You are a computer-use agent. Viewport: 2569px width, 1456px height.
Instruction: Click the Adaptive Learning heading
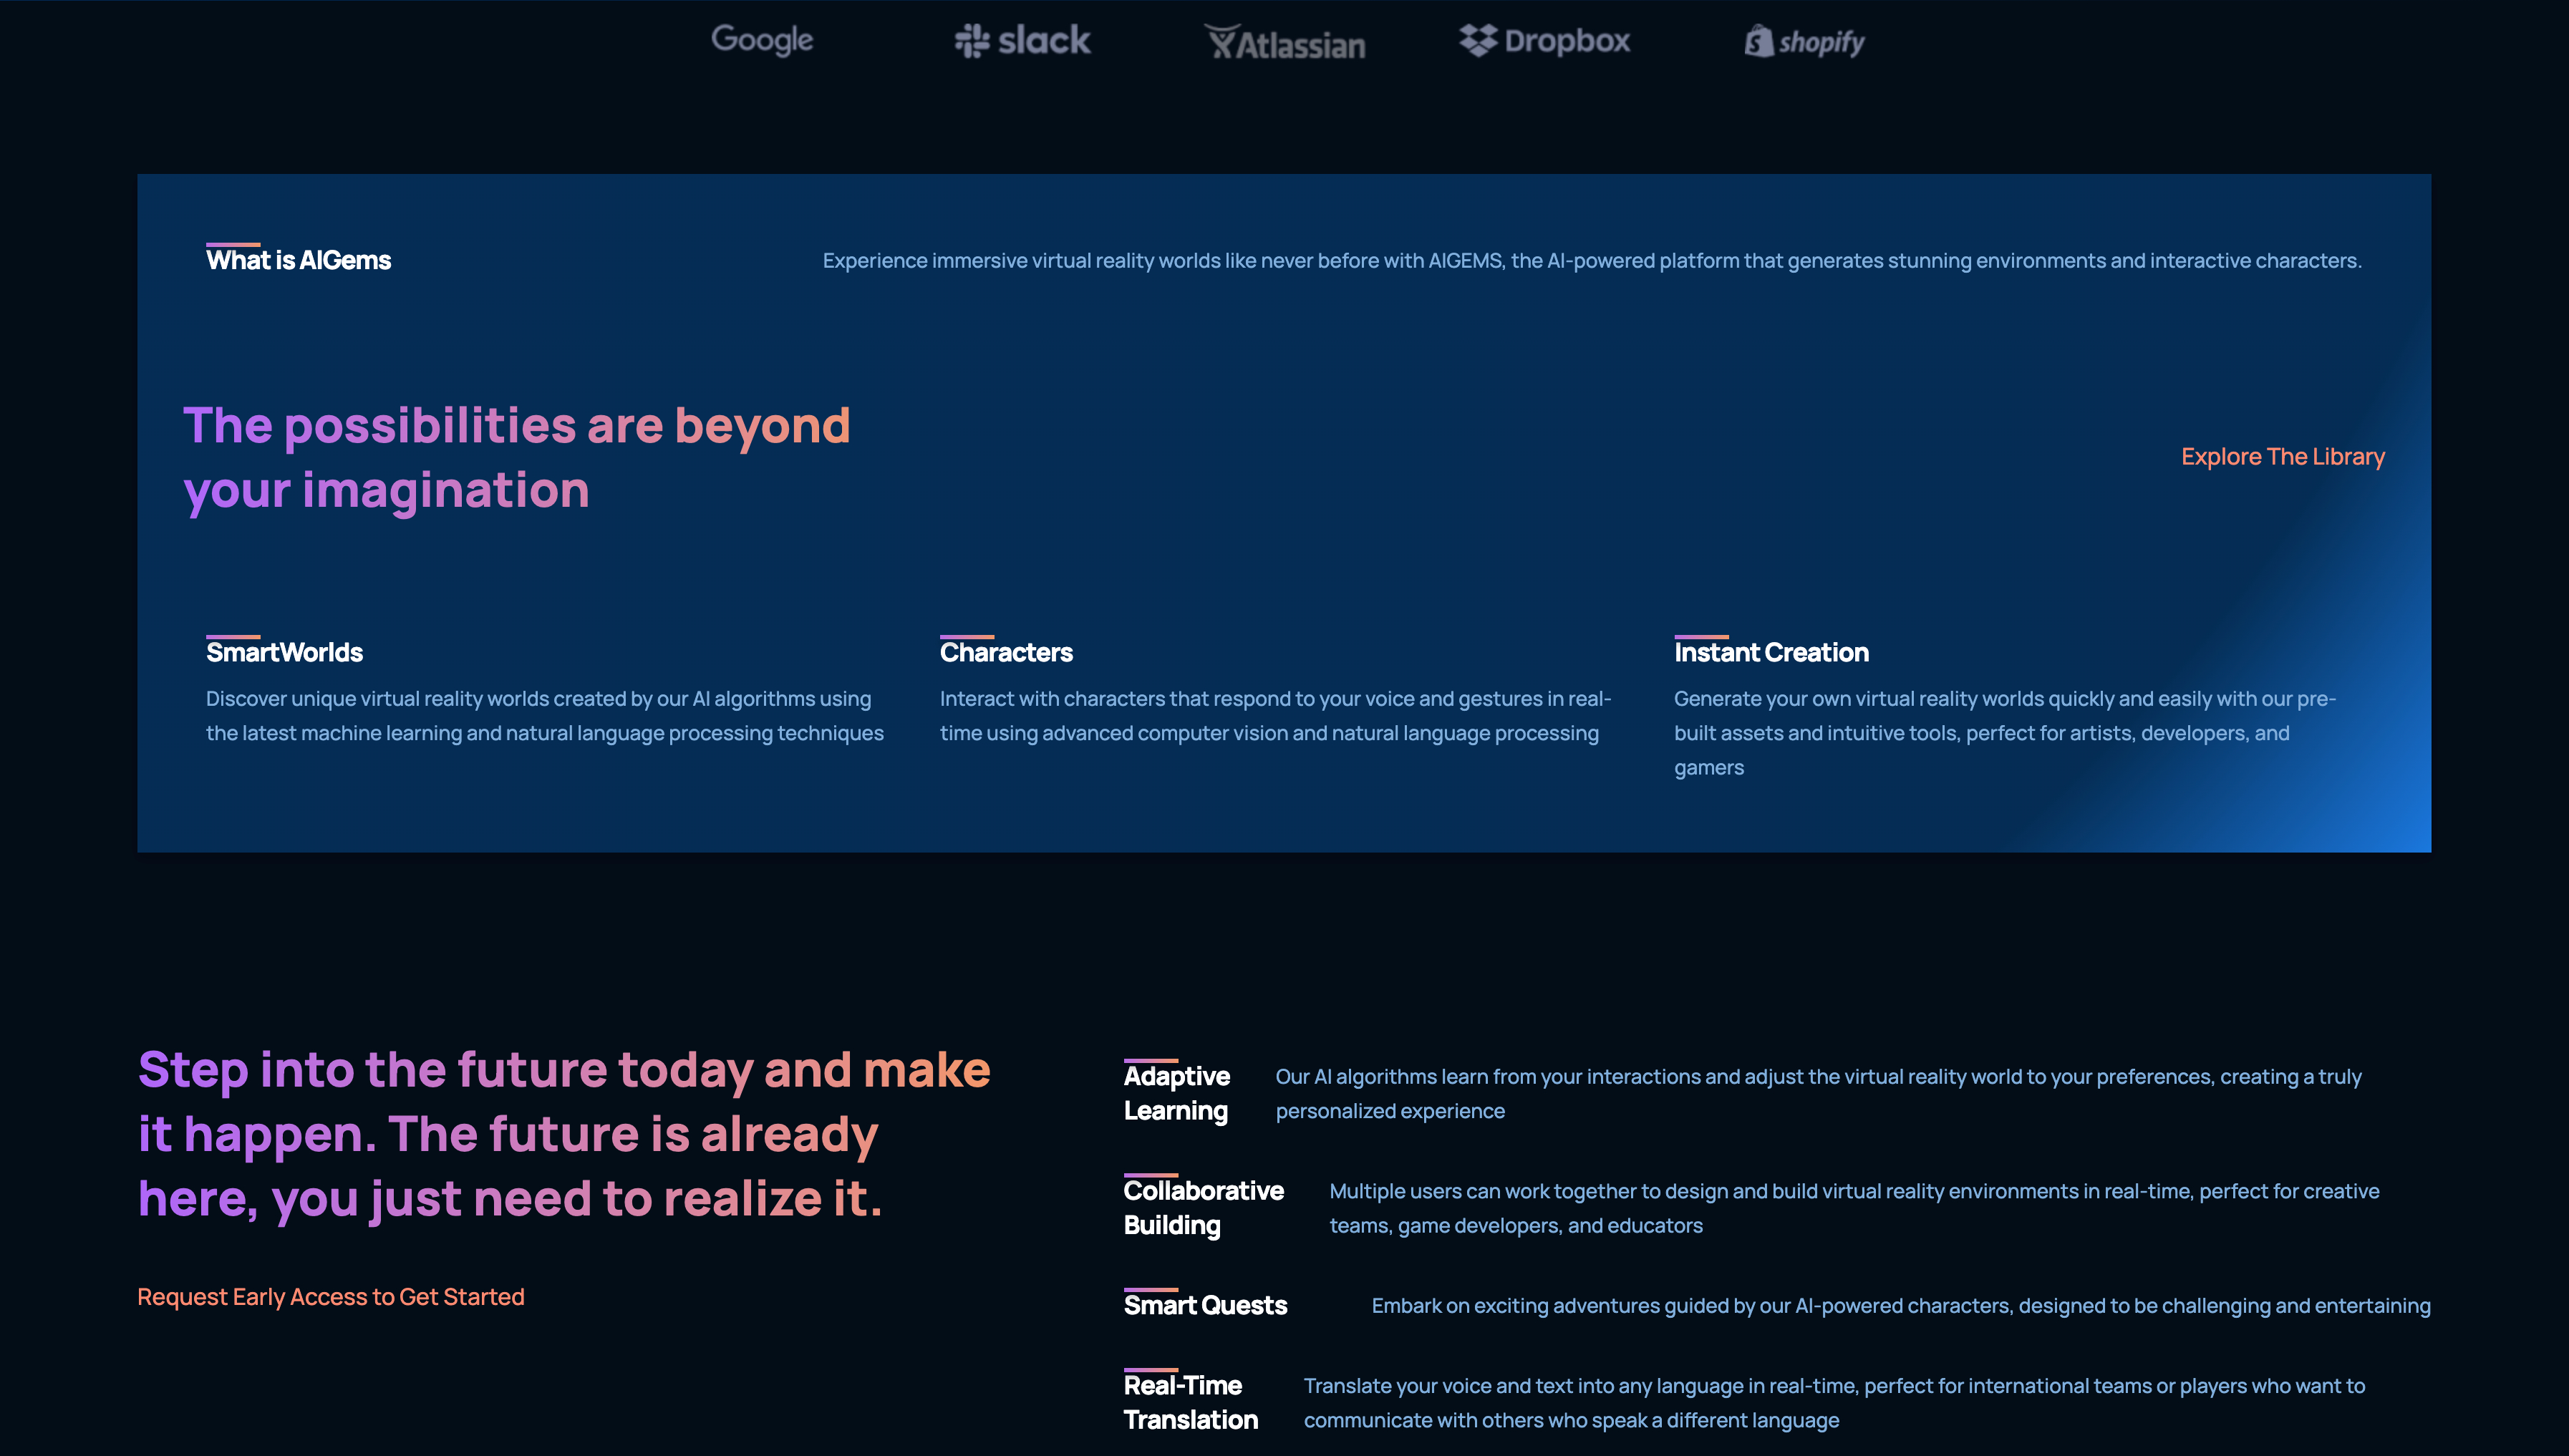tap(1177, 1093)
